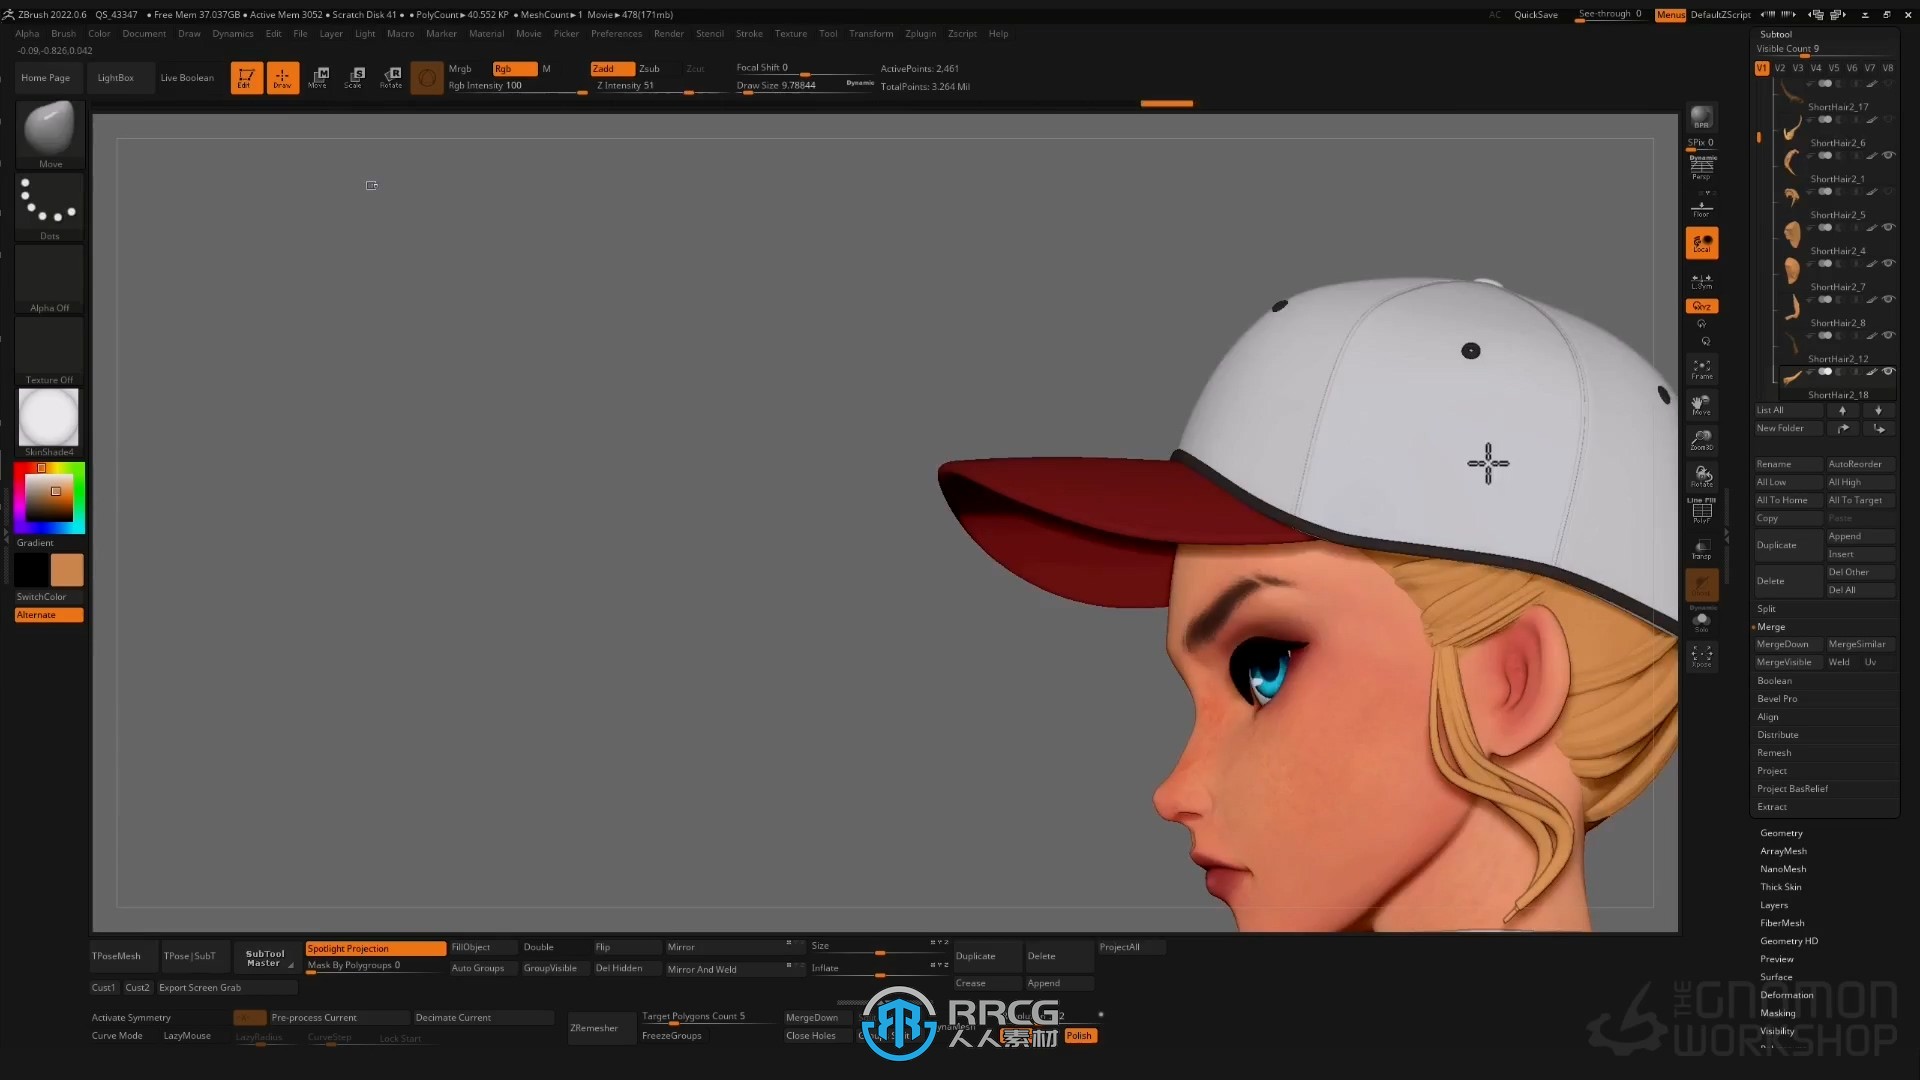Screen dimensions: 1920x1080
Task: Click the LightBox button
Action: (x=115, y=77)
